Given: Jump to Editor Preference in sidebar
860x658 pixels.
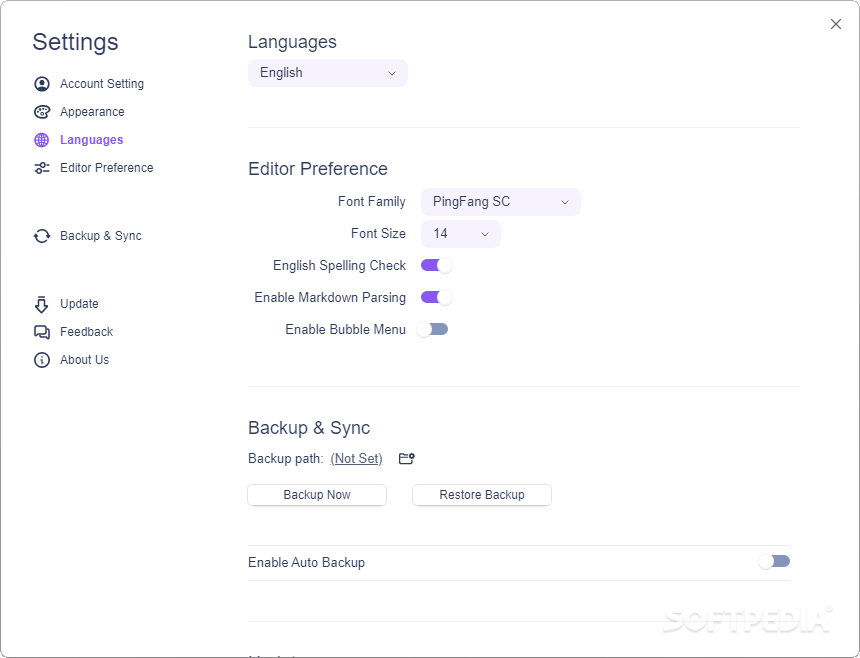Looking at the screenshot, I should pos(106,168).
